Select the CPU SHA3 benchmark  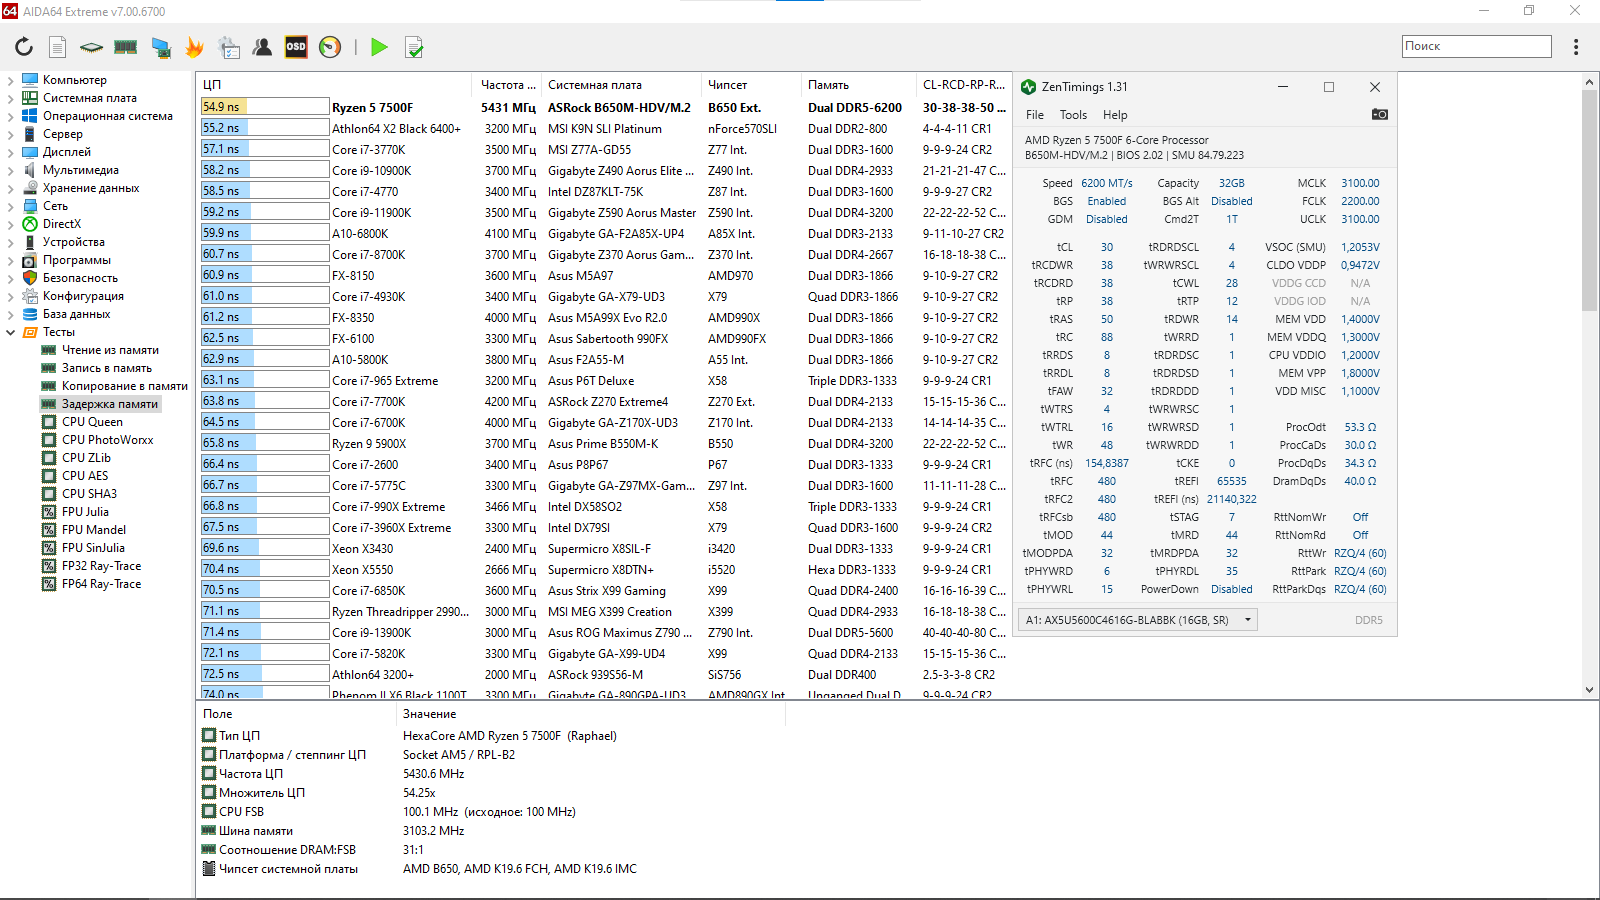pyautogui.click(x=89, y=494)
